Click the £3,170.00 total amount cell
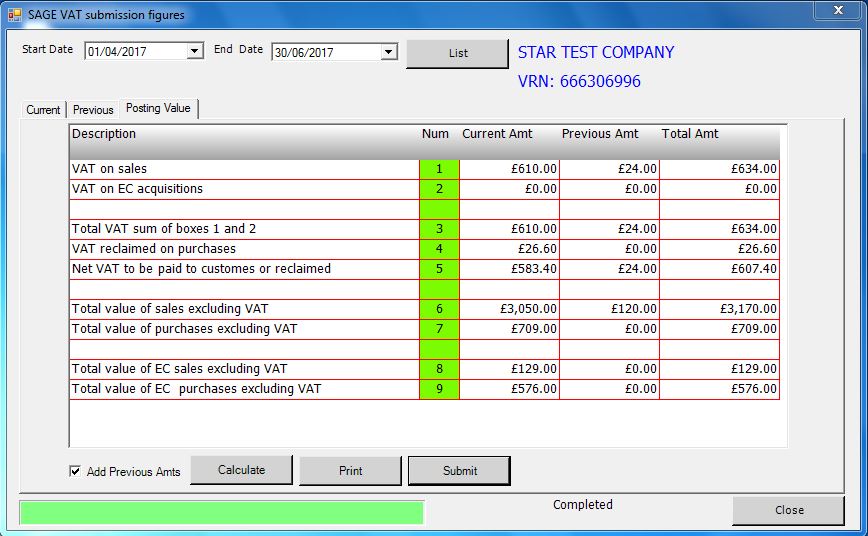The width and height of the screenshot is (868, 536). (720, 308)
